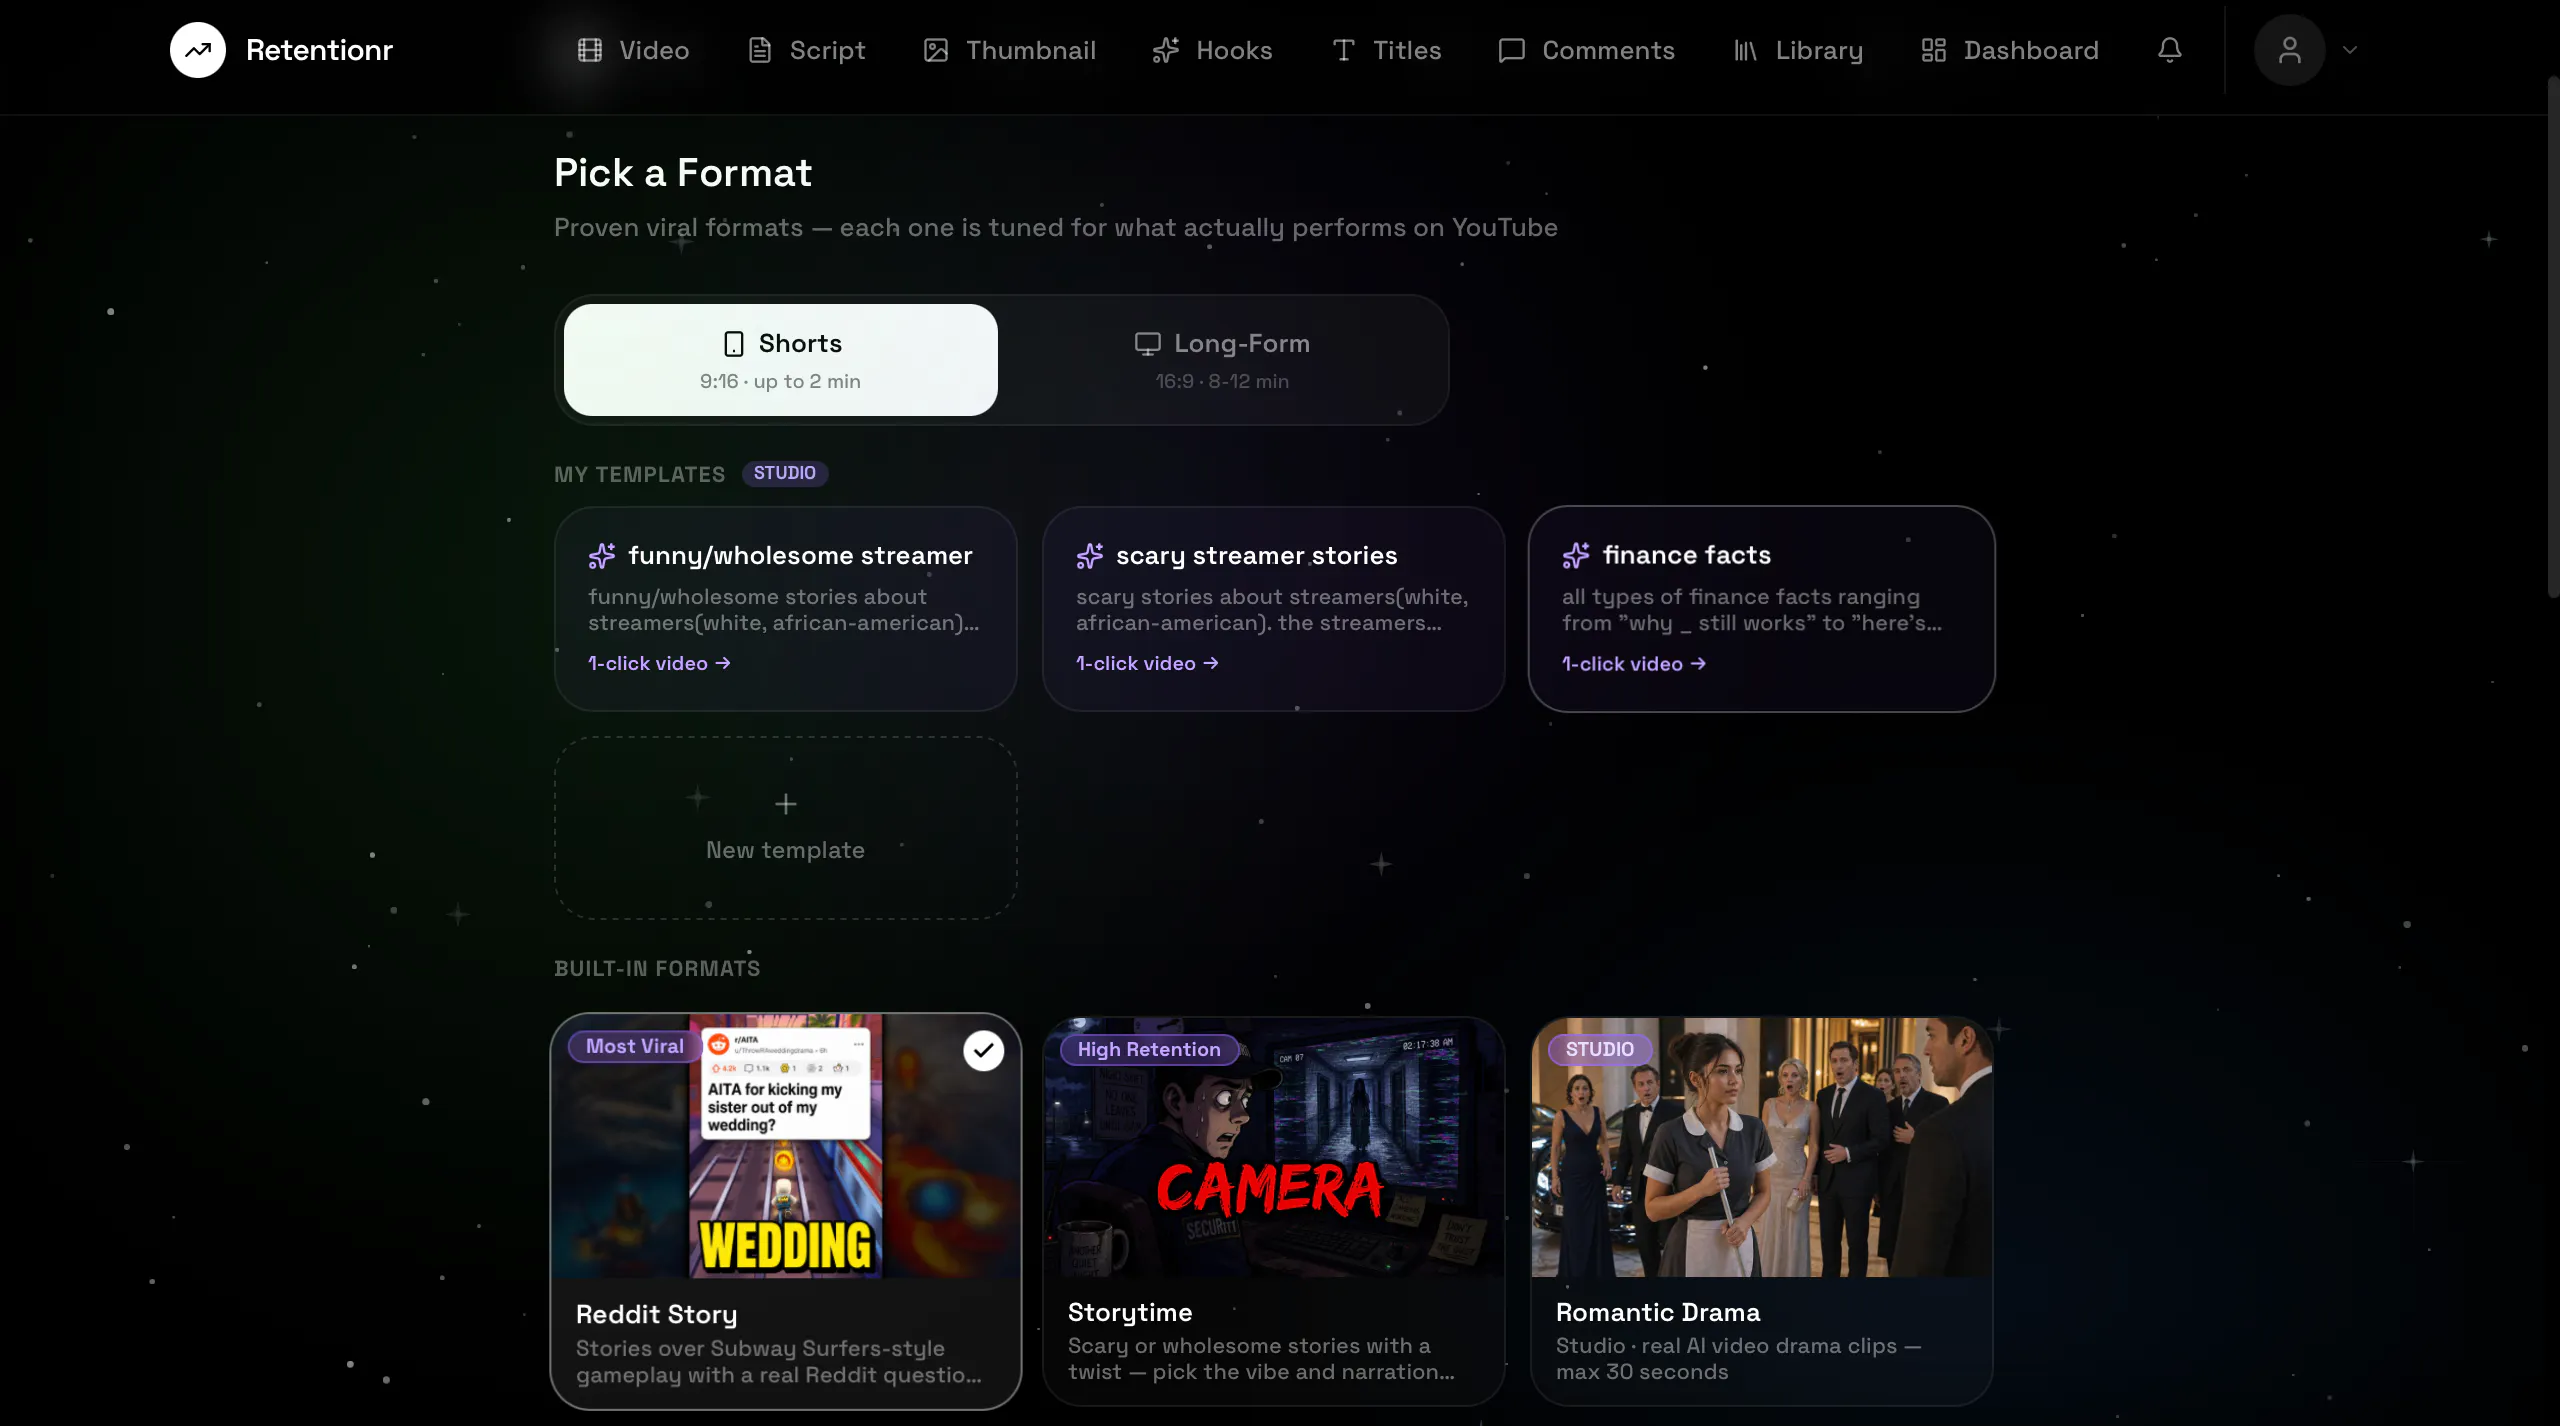The image size is (2560, 1426).
Task: Click sparkle icon on finance facts
Action: click(x=1576, y=555)
